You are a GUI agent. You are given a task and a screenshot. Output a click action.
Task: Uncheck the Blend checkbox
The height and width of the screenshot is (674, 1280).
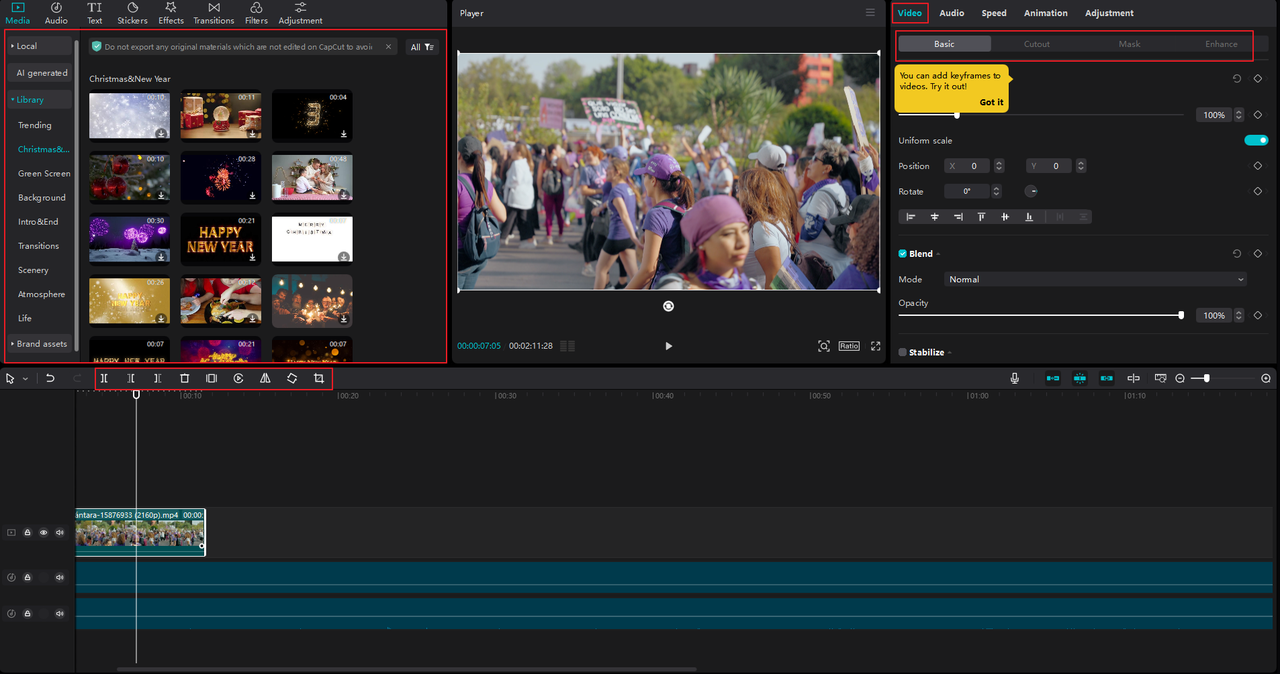tap(903, 254)
